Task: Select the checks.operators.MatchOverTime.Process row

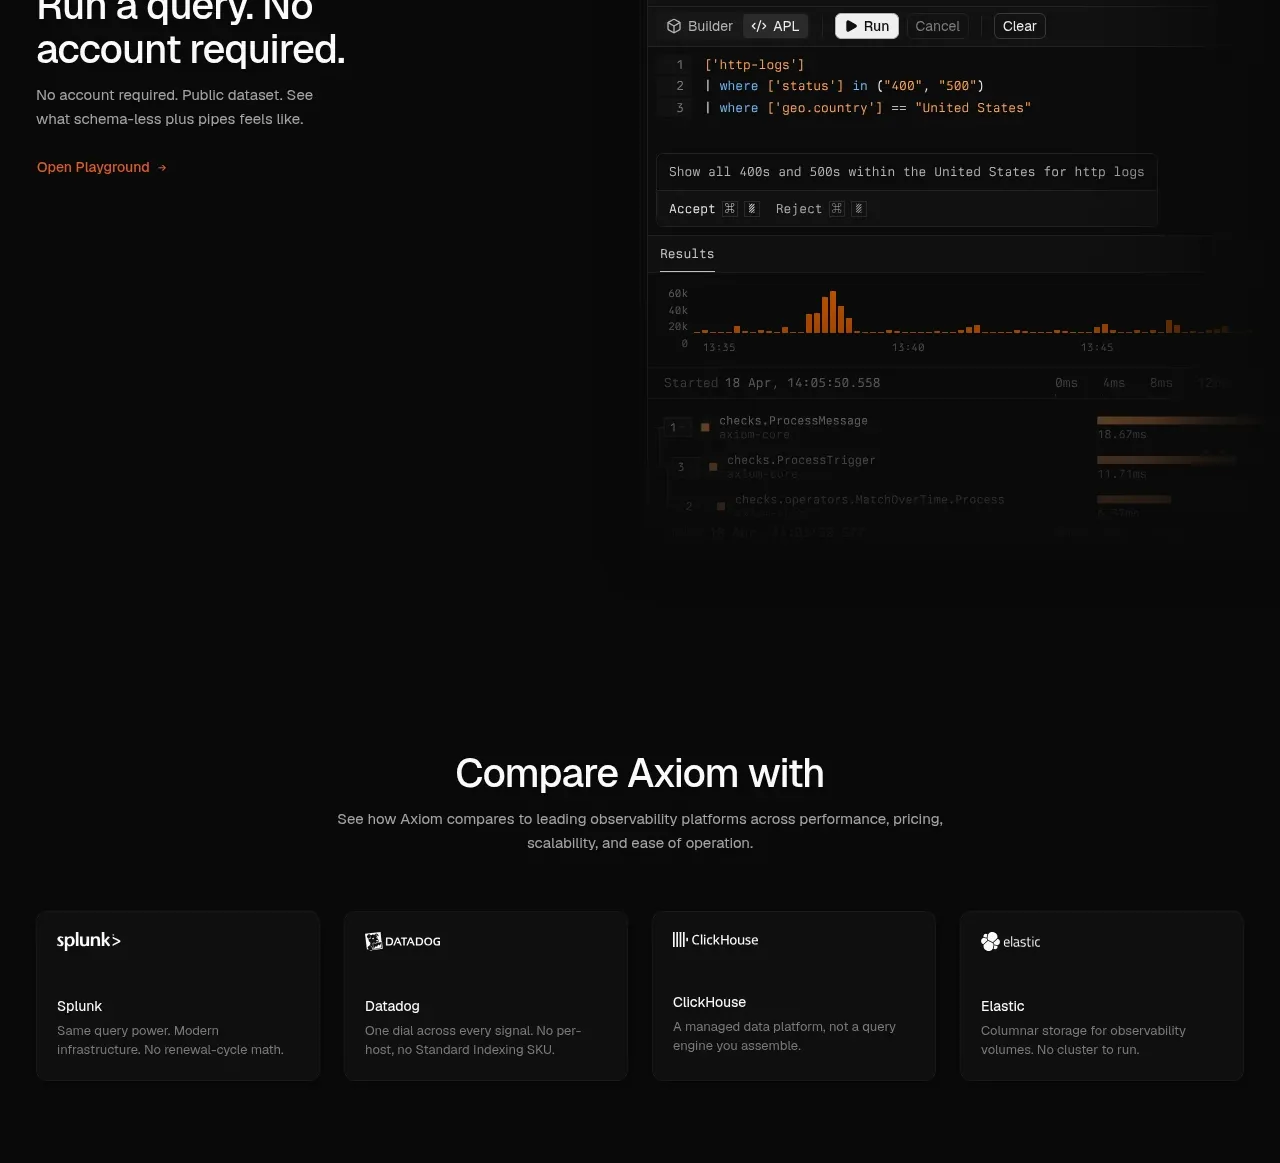Action: click(x=869, y=500)
